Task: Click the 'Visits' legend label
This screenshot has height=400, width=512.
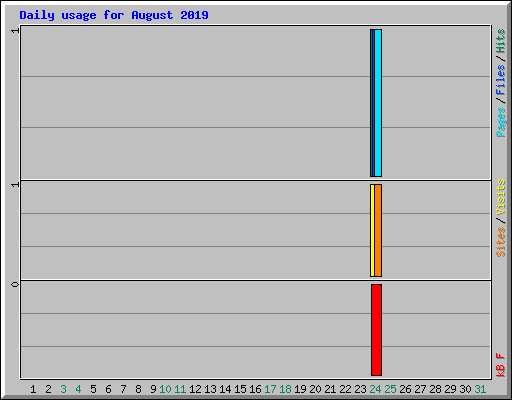Action: click(501, 197)
